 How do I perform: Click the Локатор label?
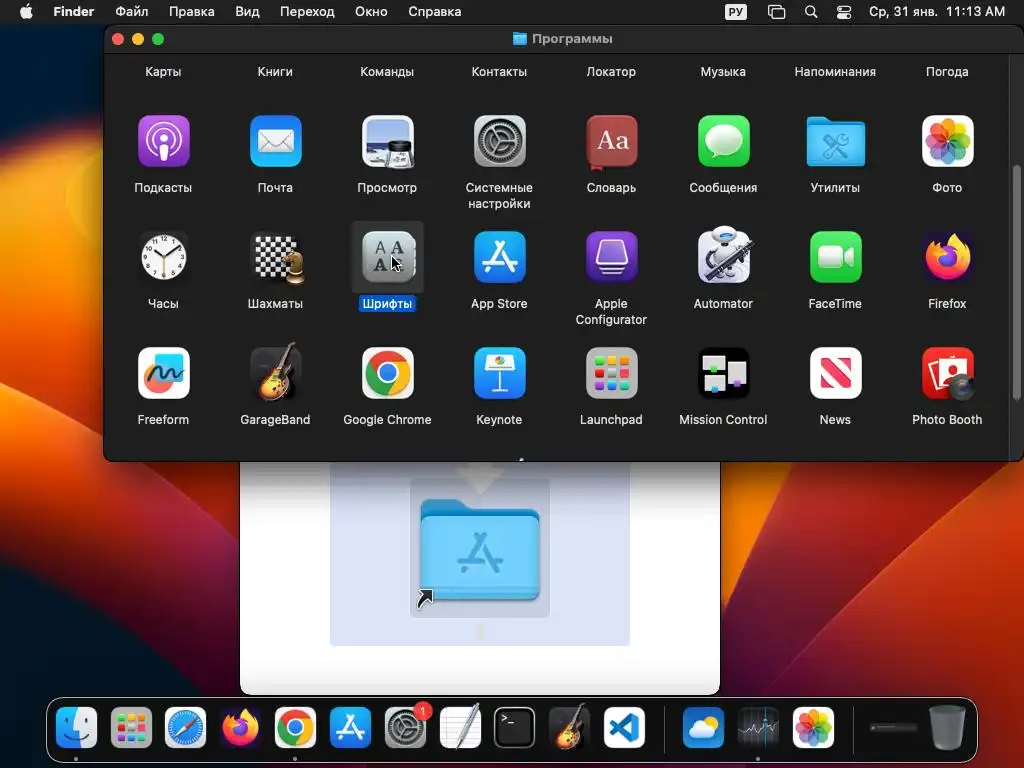[x=611, y=72]
